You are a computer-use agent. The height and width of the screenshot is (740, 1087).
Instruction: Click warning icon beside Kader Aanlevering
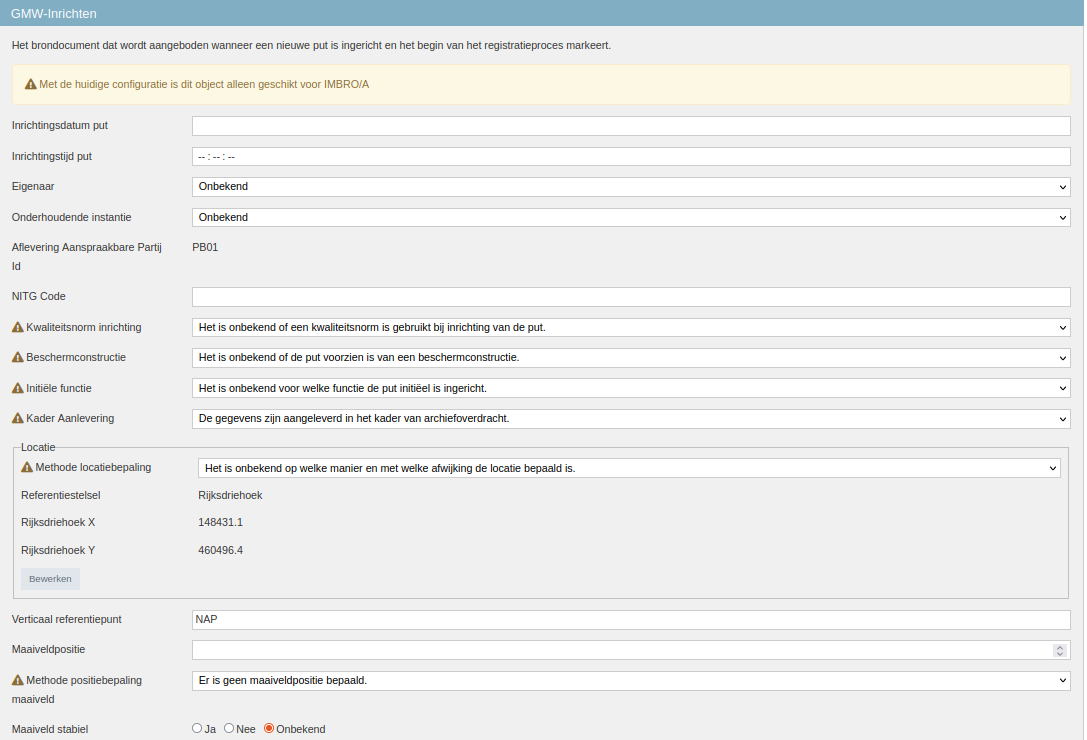(17, 418)
